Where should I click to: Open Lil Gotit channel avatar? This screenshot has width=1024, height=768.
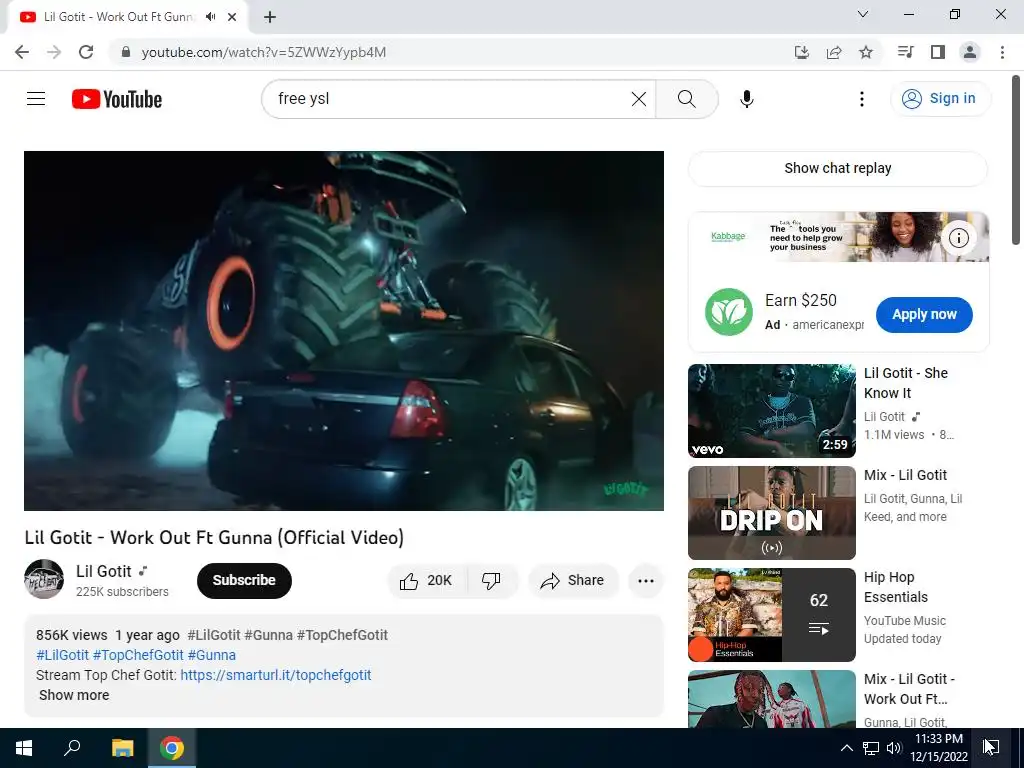coord(44,579)
